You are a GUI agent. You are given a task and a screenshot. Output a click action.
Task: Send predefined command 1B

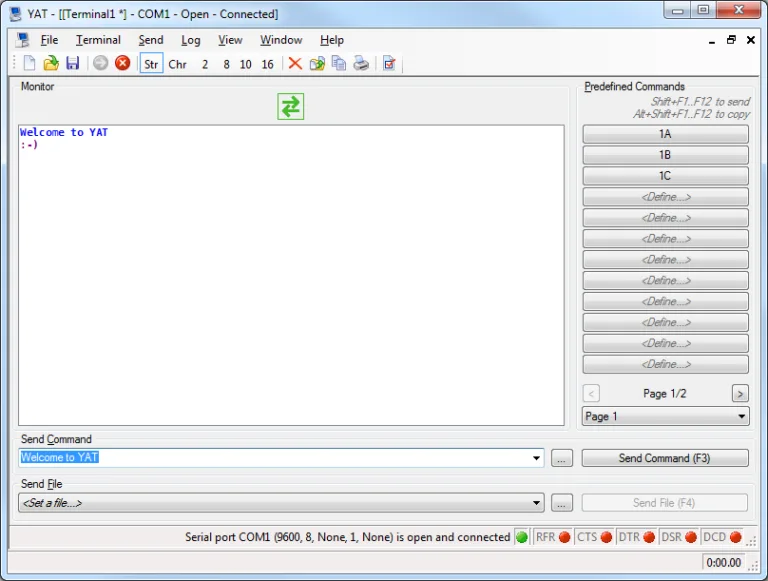665,155
